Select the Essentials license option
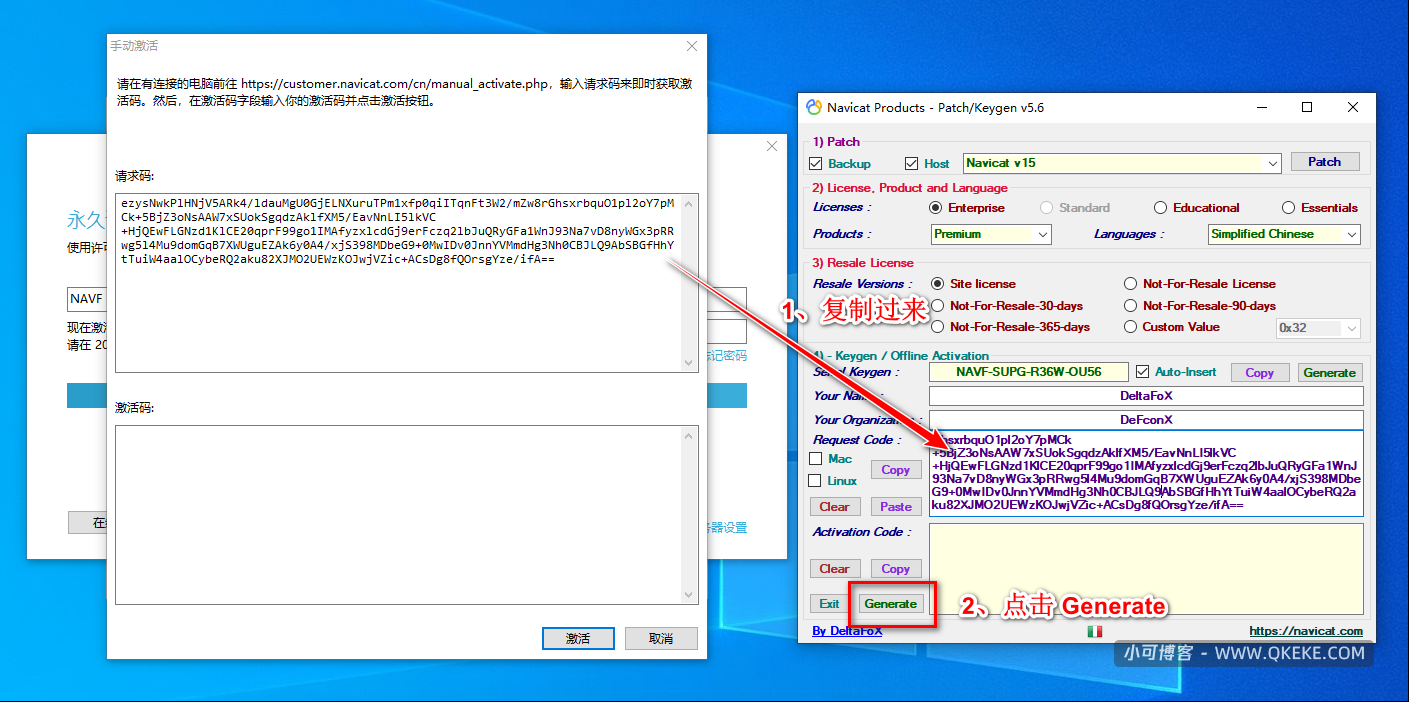Image resolution: width=1409 pixels, height=702 pixels. point(1290,208)
